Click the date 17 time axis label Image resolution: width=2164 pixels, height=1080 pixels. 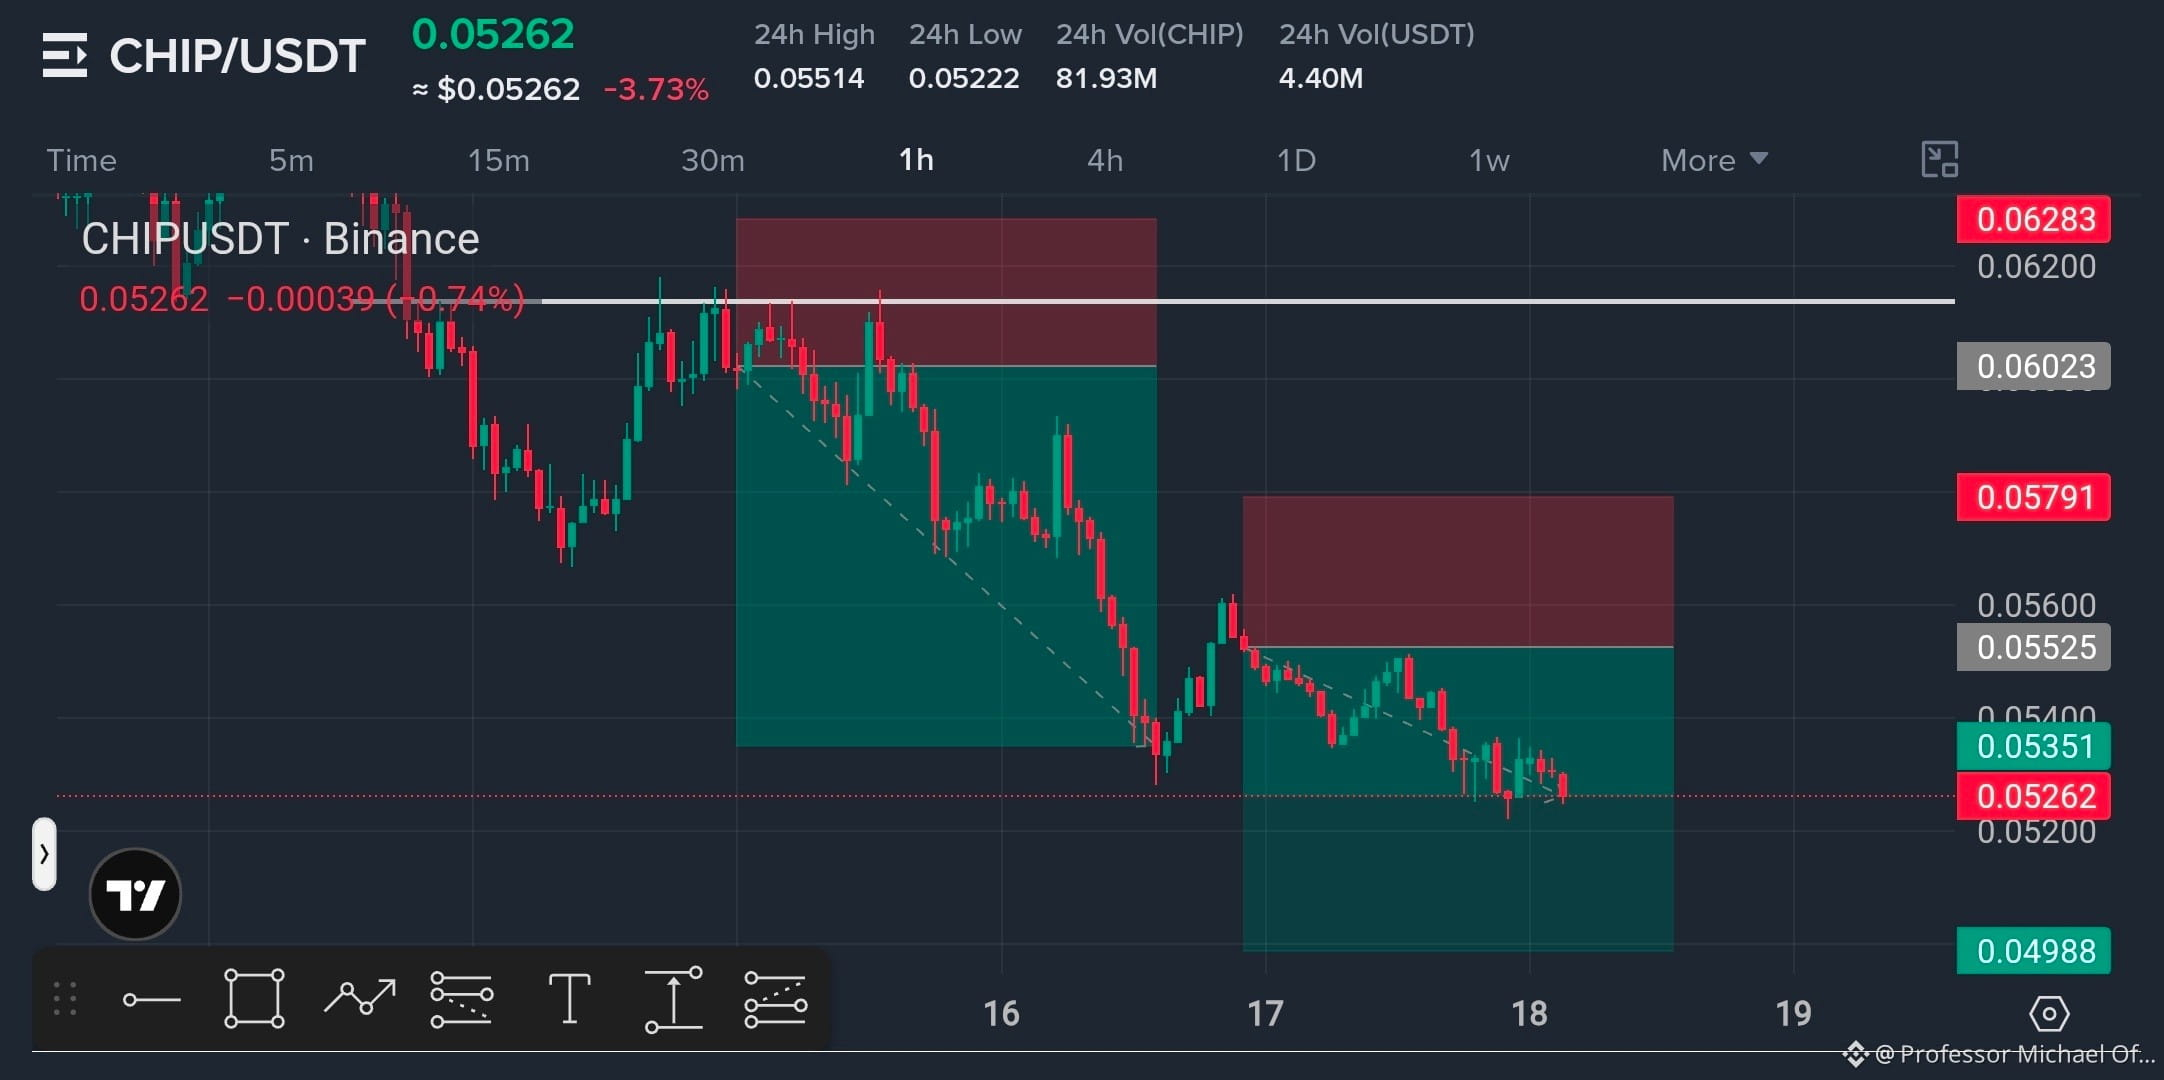[x=1265, y=1014]
